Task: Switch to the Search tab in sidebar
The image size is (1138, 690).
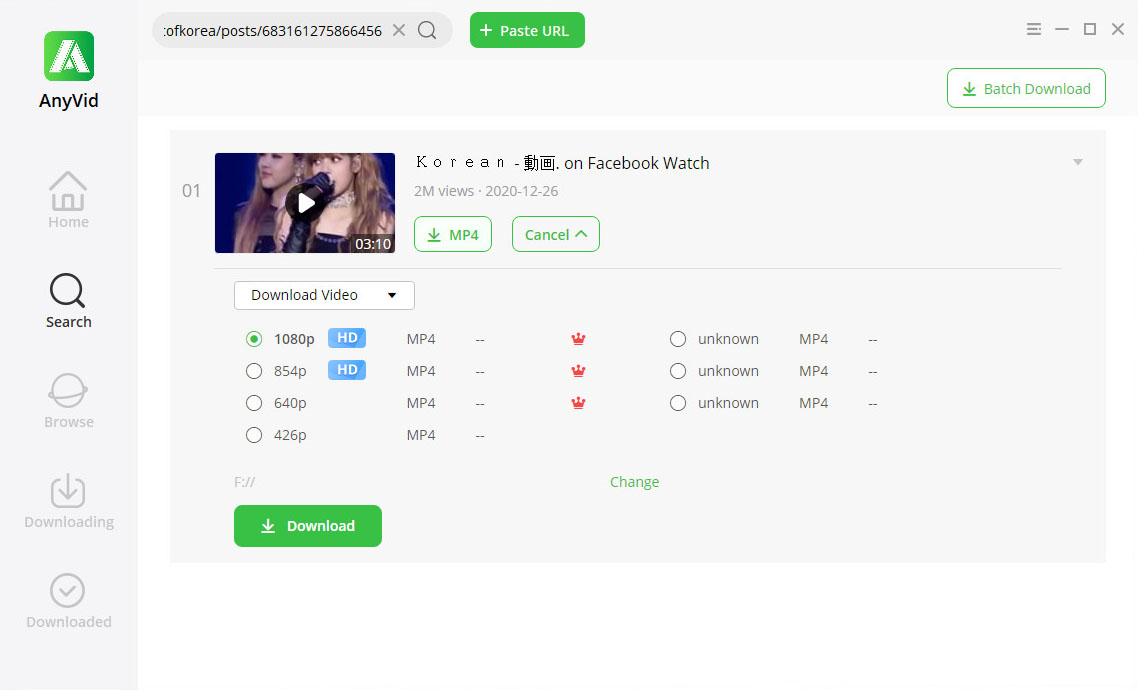Action: 68,300
